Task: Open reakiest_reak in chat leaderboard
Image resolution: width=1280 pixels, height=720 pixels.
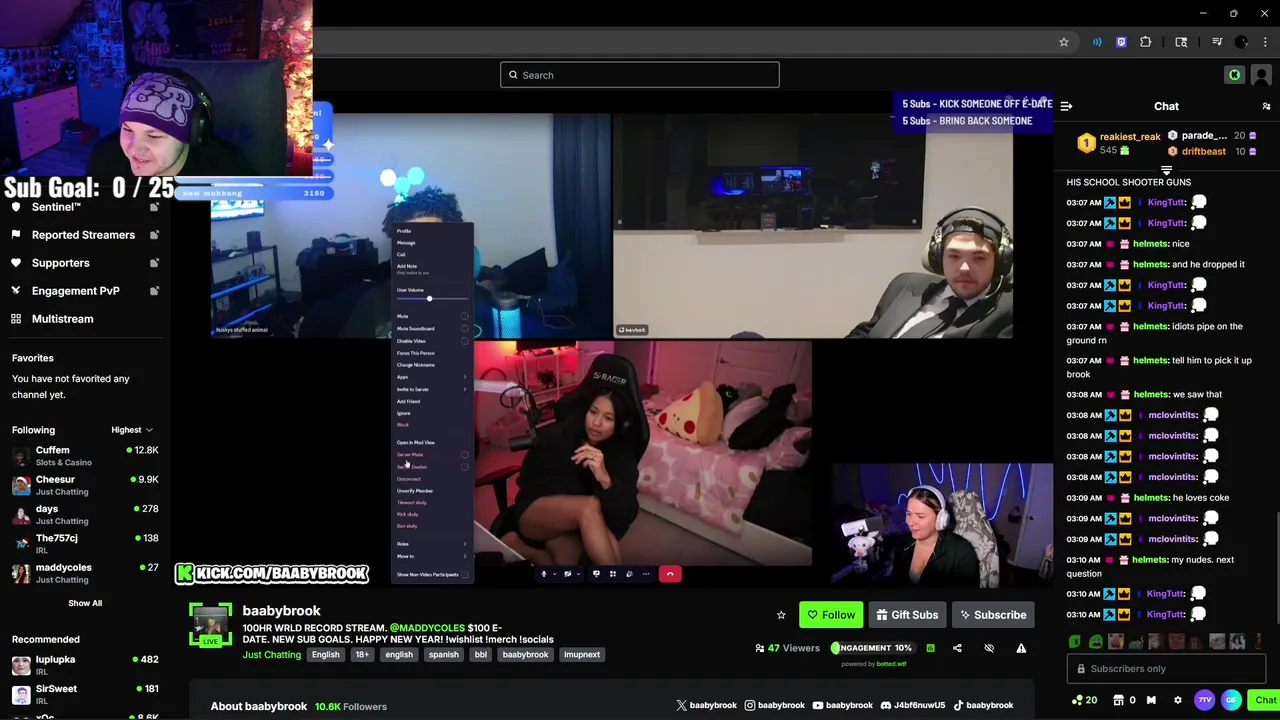Action: 1130,136
